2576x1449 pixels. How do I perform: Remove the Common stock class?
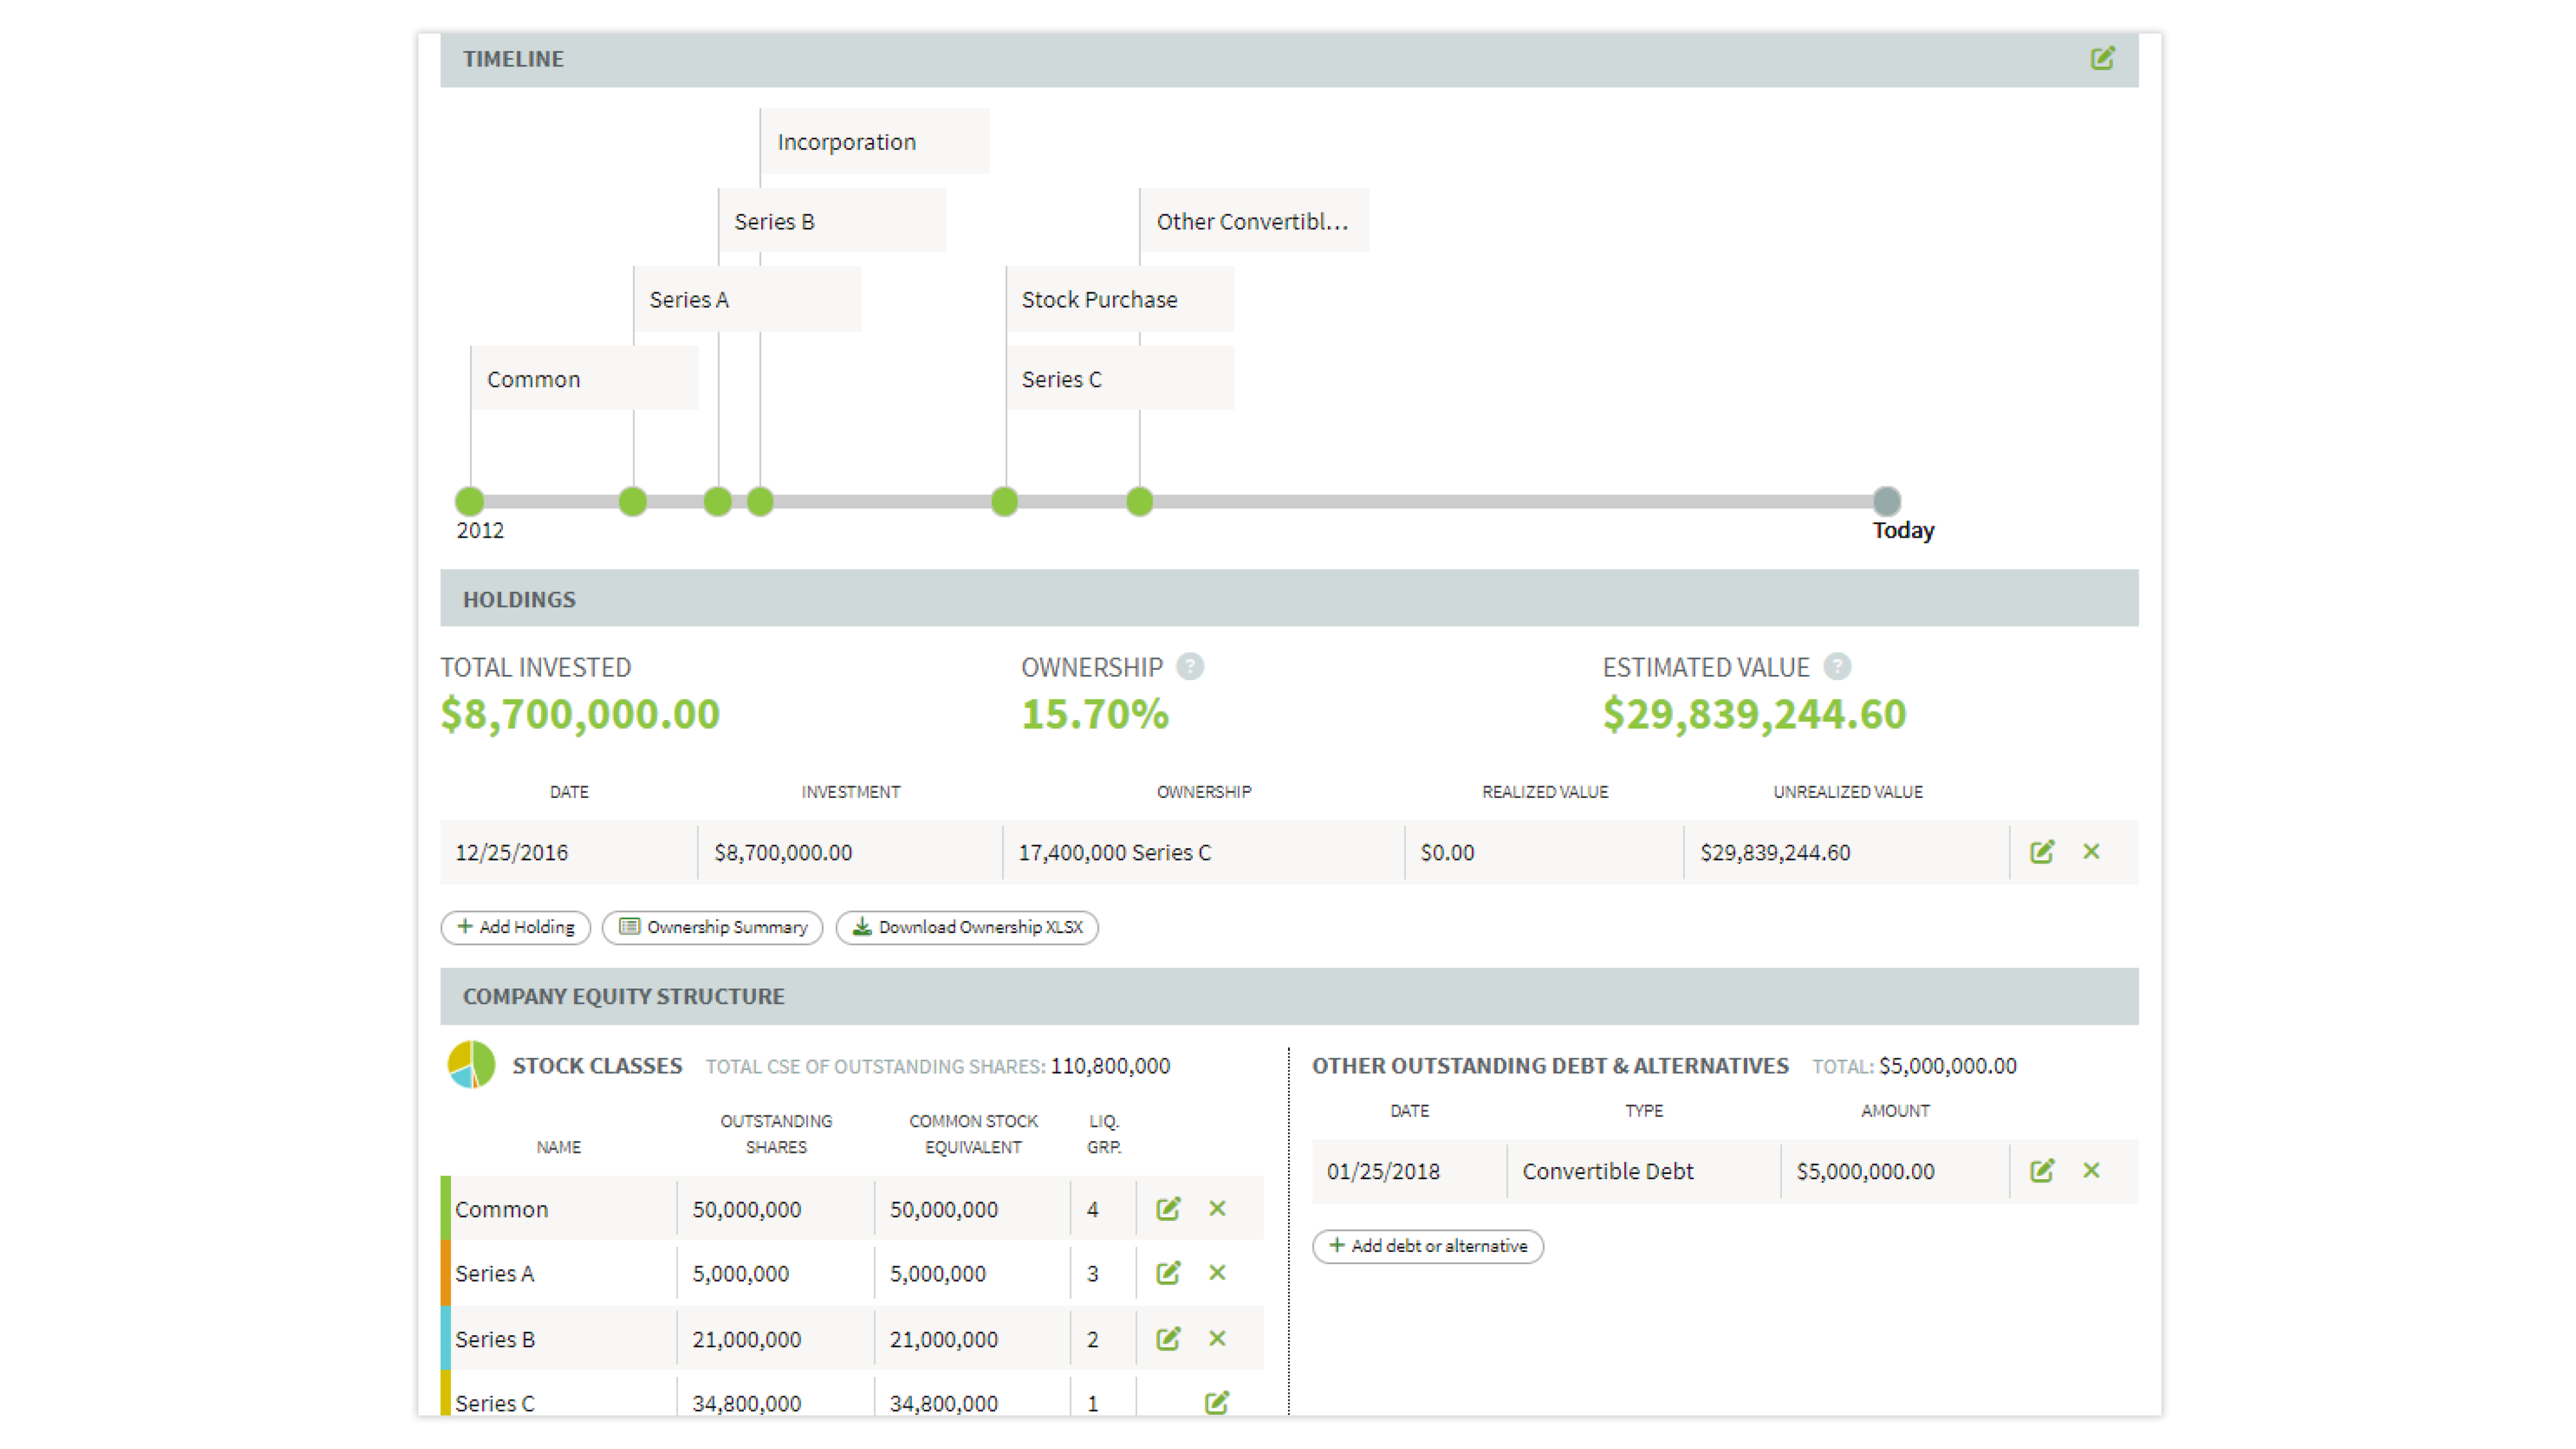pos(1217,1209)
